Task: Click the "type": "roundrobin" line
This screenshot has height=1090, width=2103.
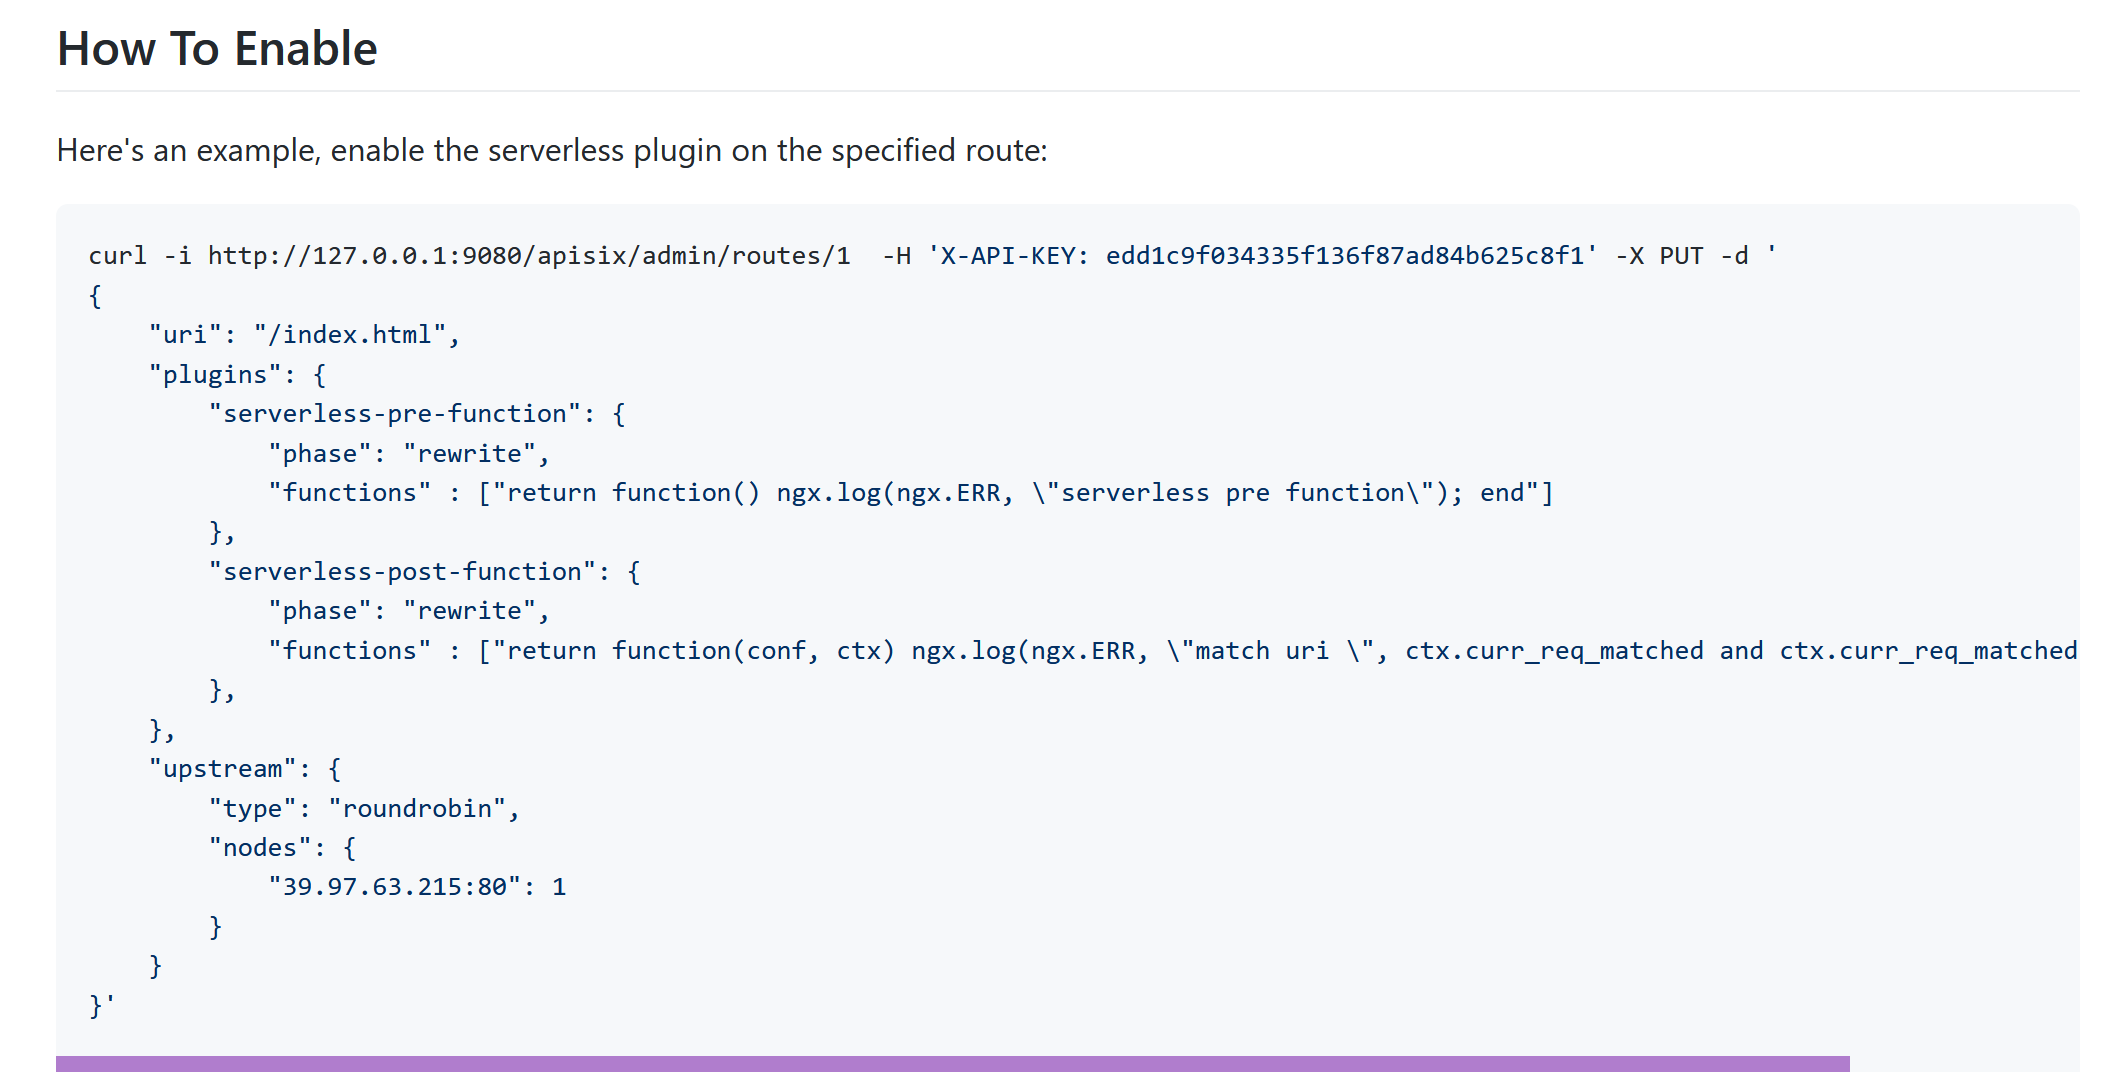Action: point(364,809)
